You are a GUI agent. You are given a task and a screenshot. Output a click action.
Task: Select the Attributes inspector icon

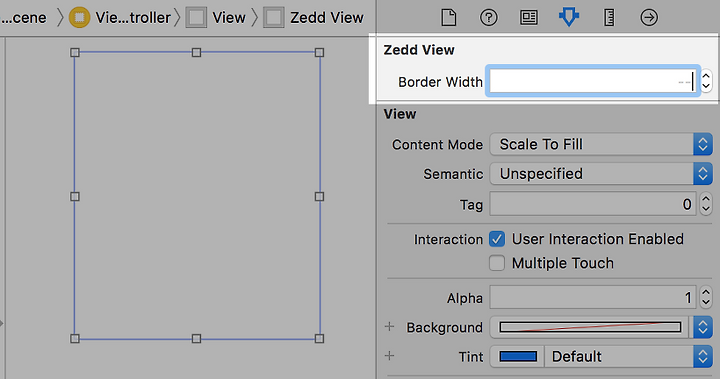pyautogui.click(x=569, y=18)
